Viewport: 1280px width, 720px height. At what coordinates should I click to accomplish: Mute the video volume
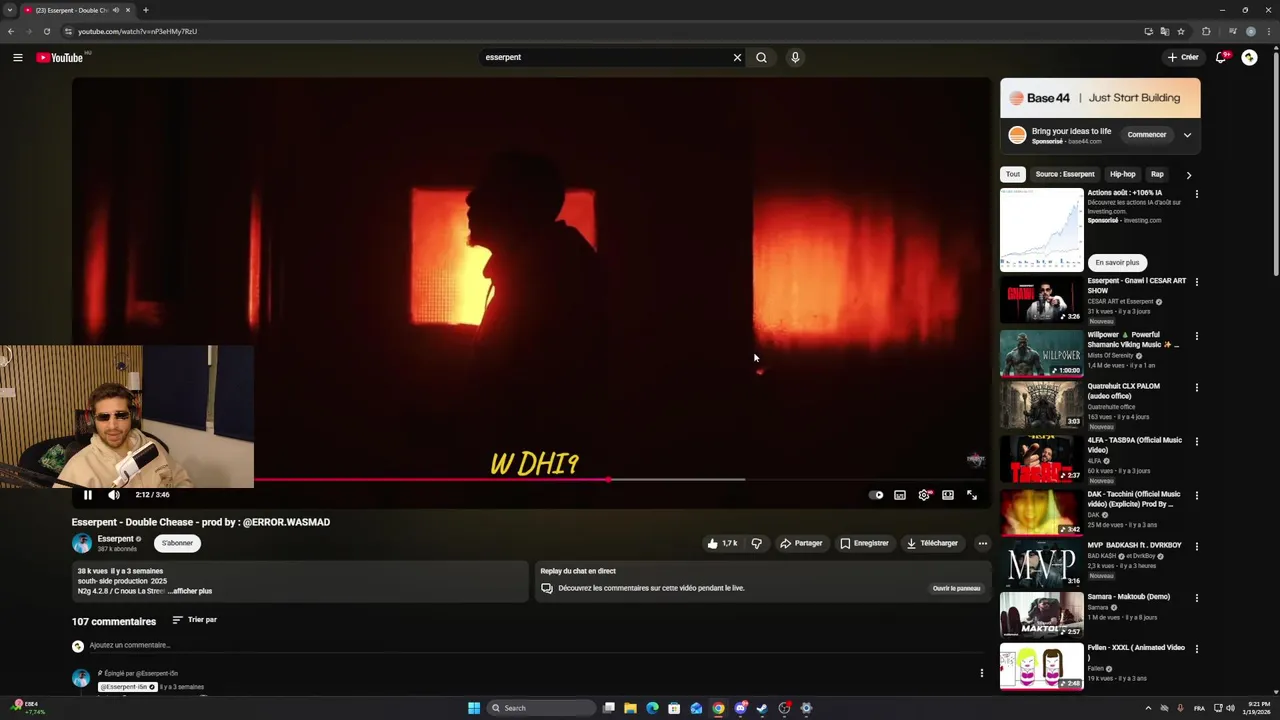tap(114, 495)
